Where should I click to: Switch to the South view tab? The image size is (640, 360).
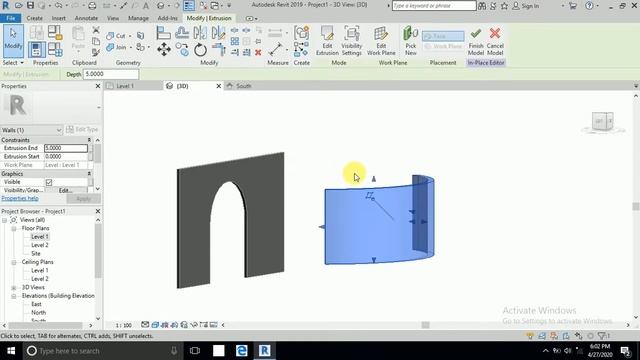pyautogui.click(x=244, y=86)
